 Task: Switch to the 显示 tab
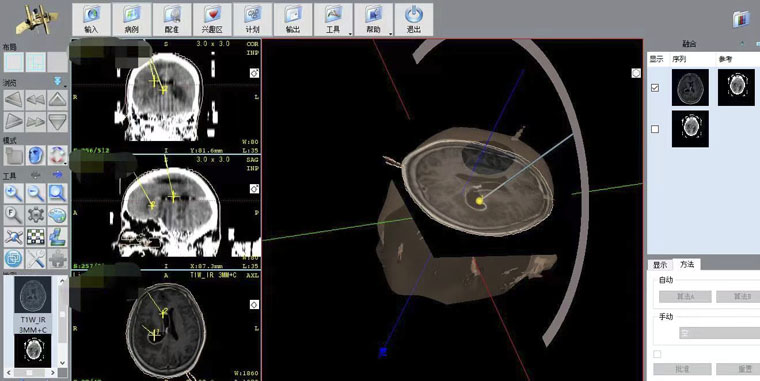tap(660, 265)
